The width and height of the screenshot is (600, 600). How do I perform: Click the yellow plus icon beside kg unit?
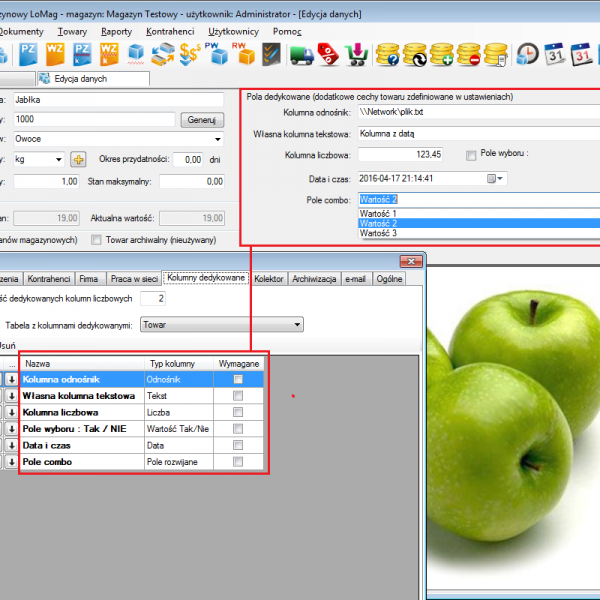[79, 160]
